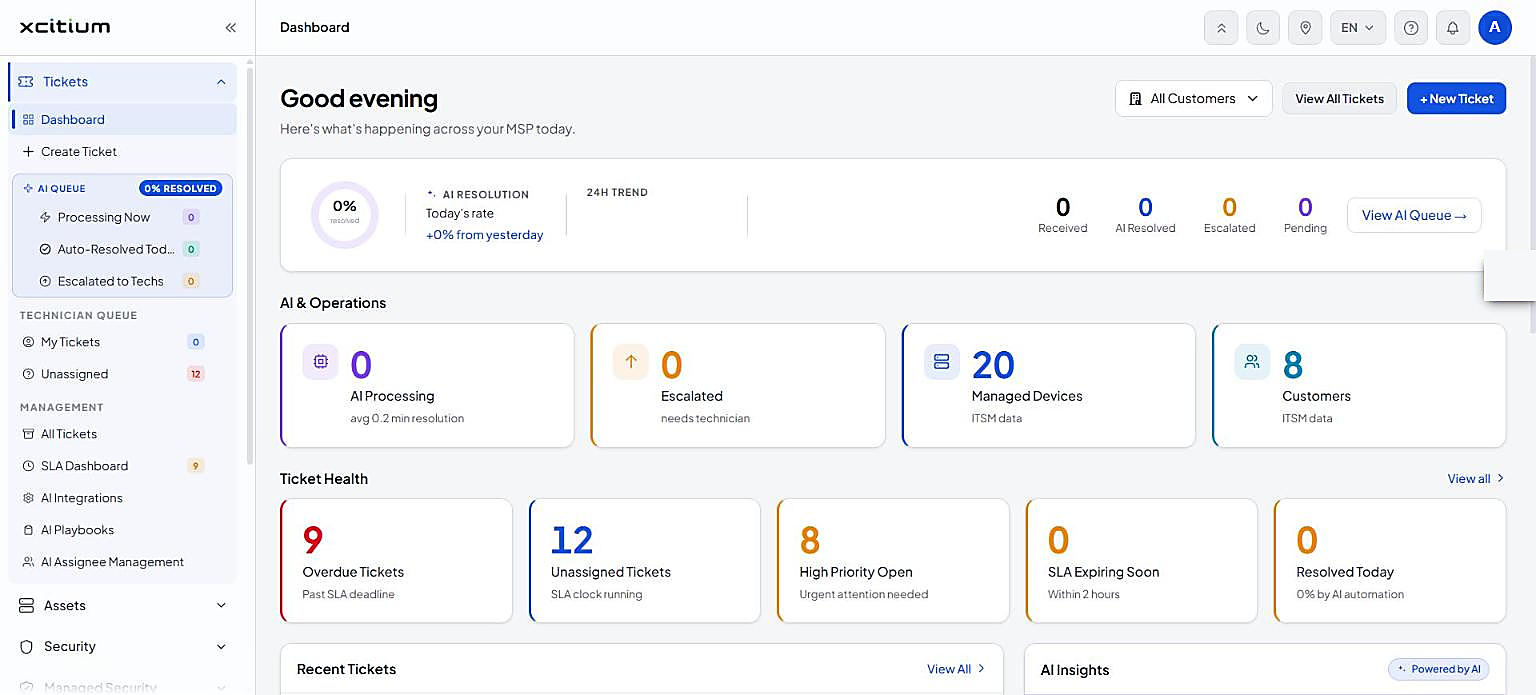Click the My Tickets person icon

click(28, 342)
